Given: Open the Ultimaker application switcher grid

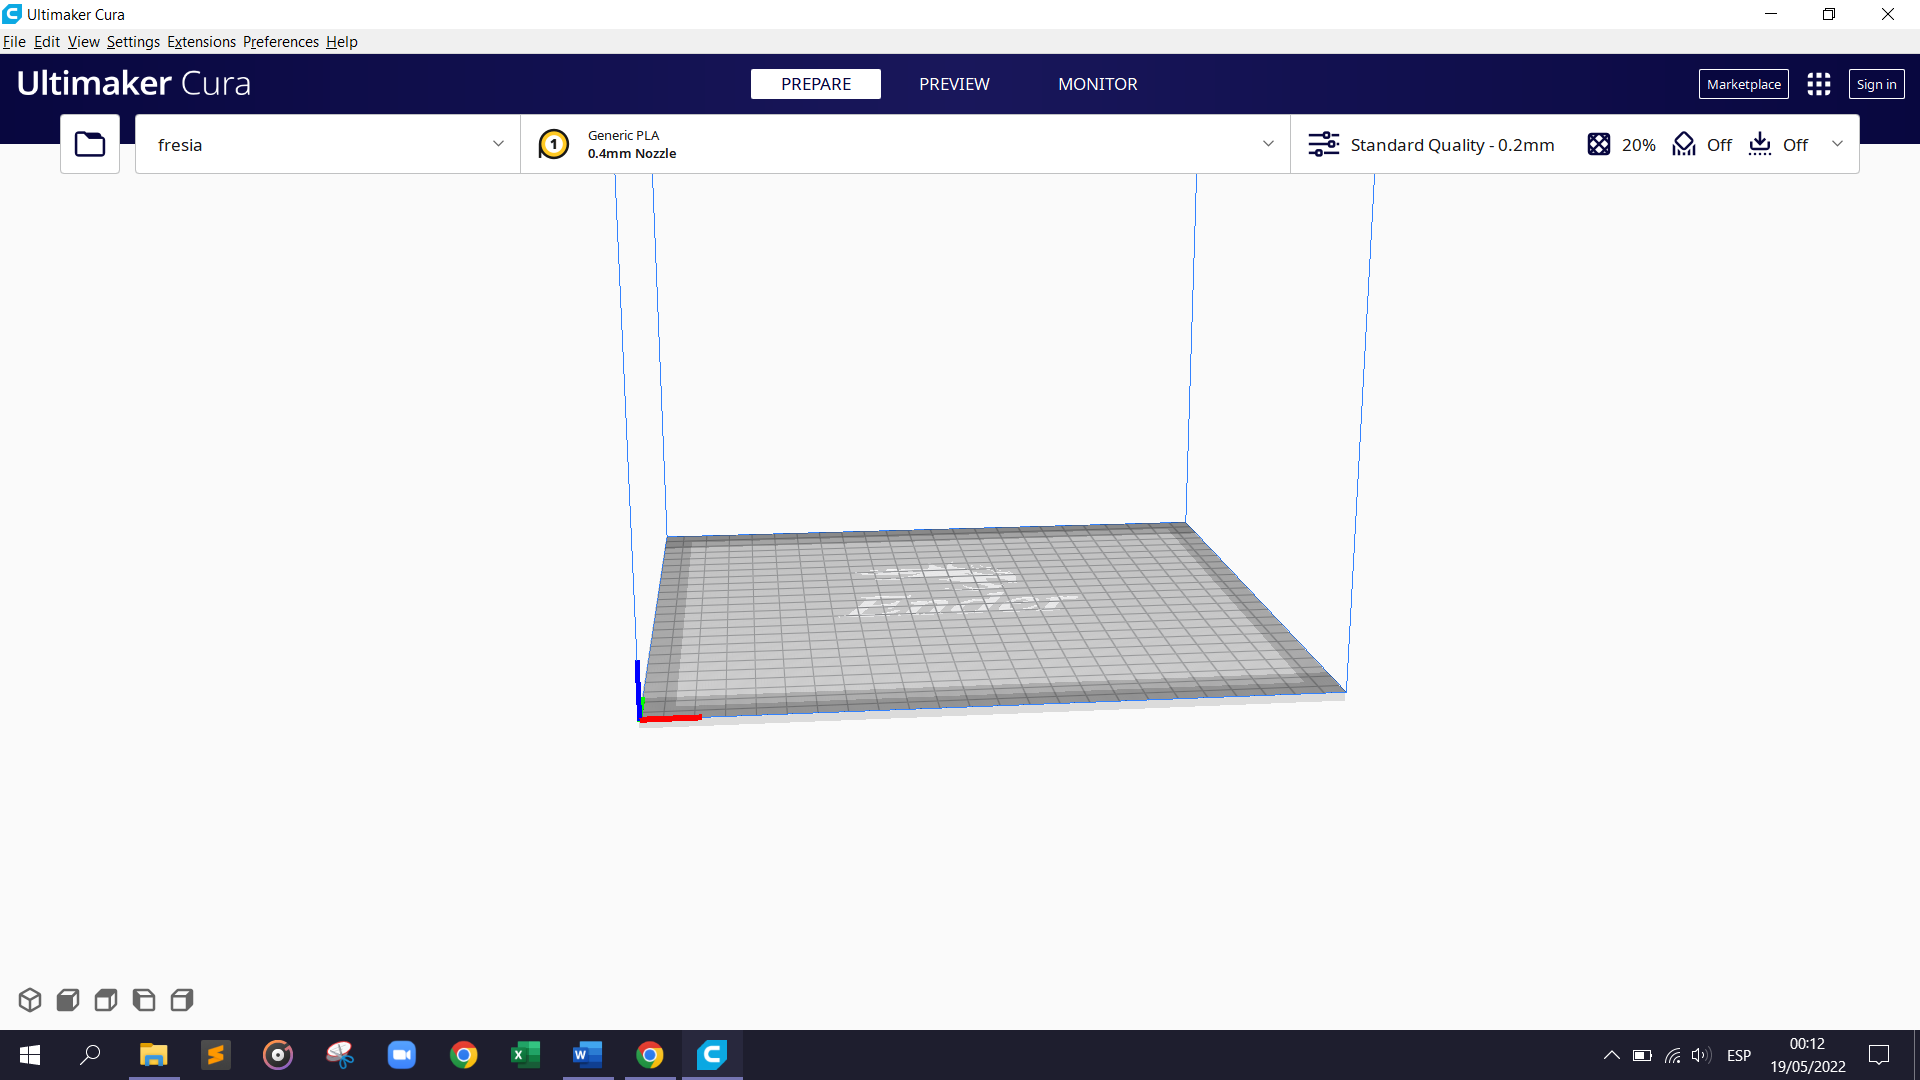Looking at the screenshot, I should [x=1819, y=84].
